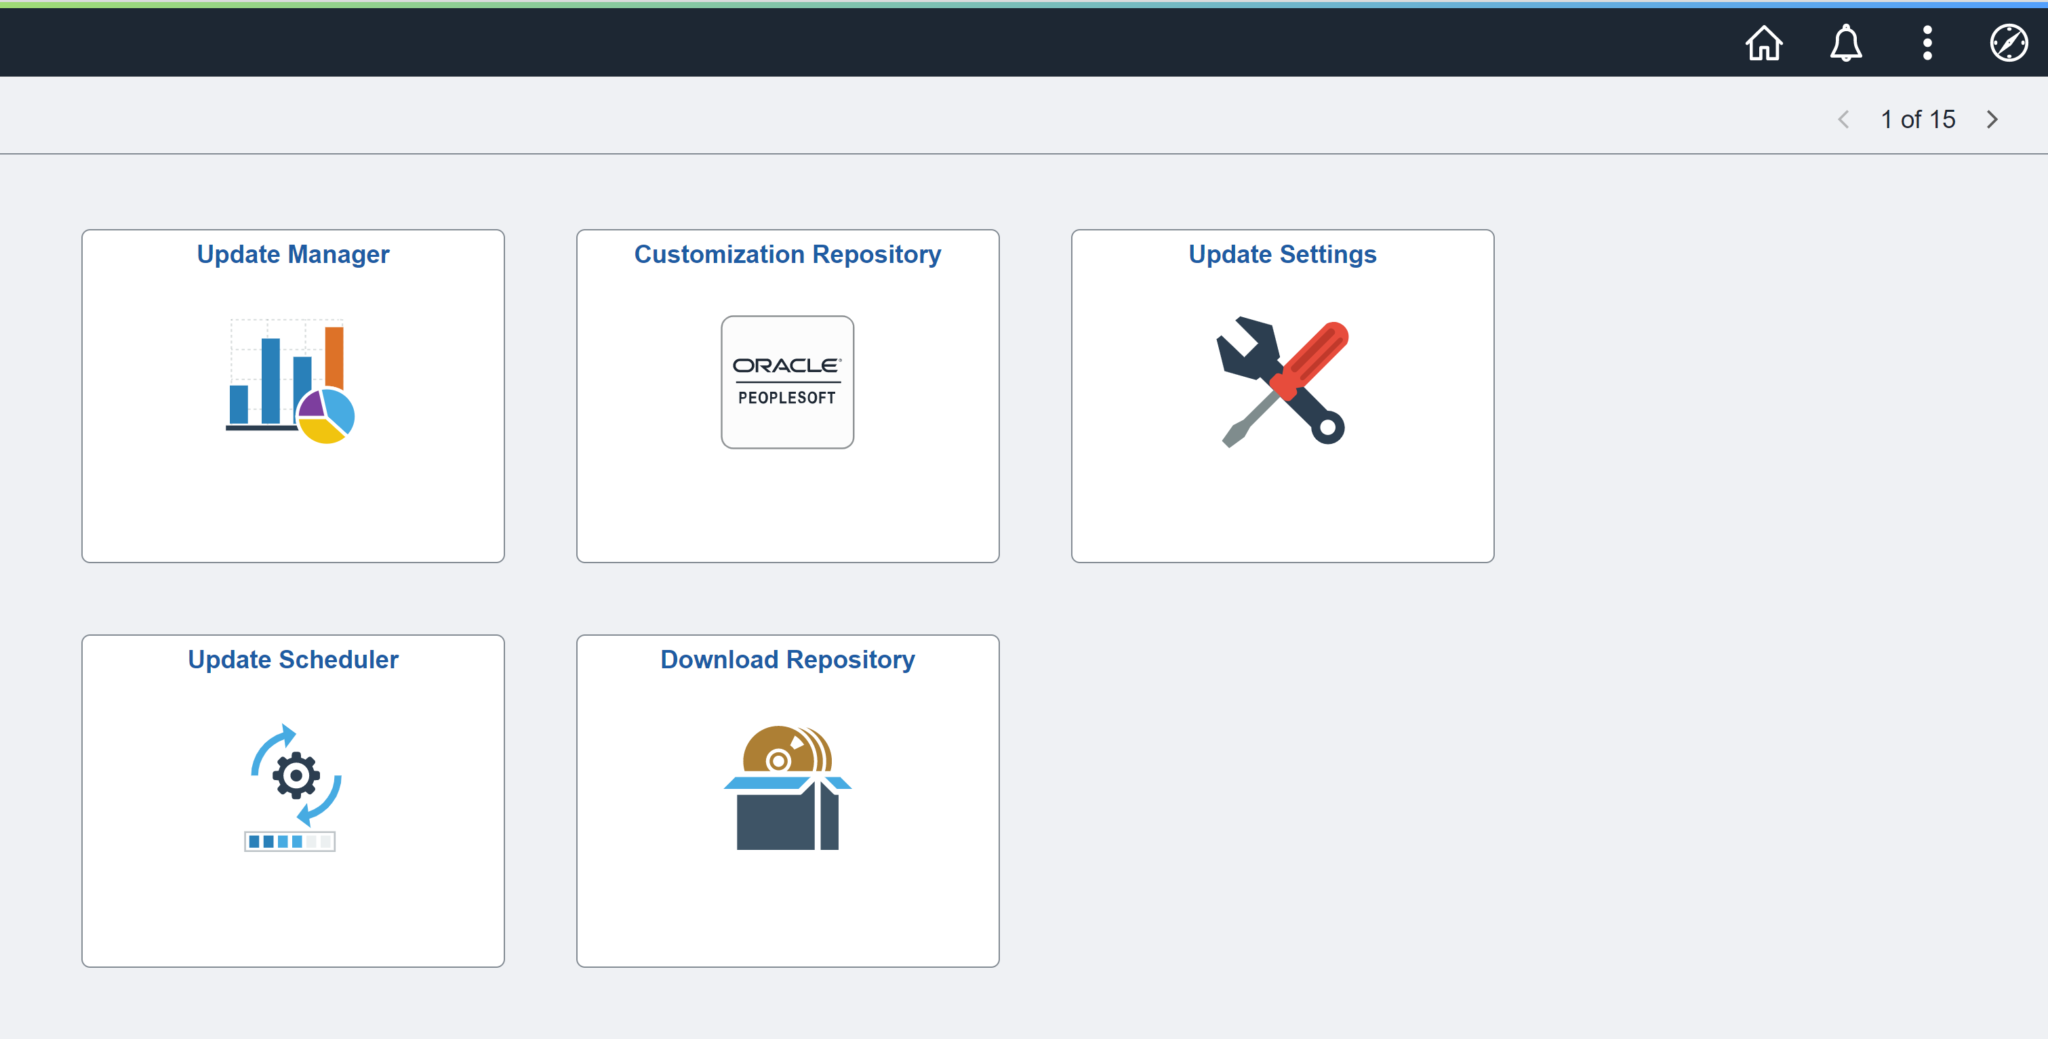
Task: Open the Customization Repository title link
Action: [x=787, y=255]
